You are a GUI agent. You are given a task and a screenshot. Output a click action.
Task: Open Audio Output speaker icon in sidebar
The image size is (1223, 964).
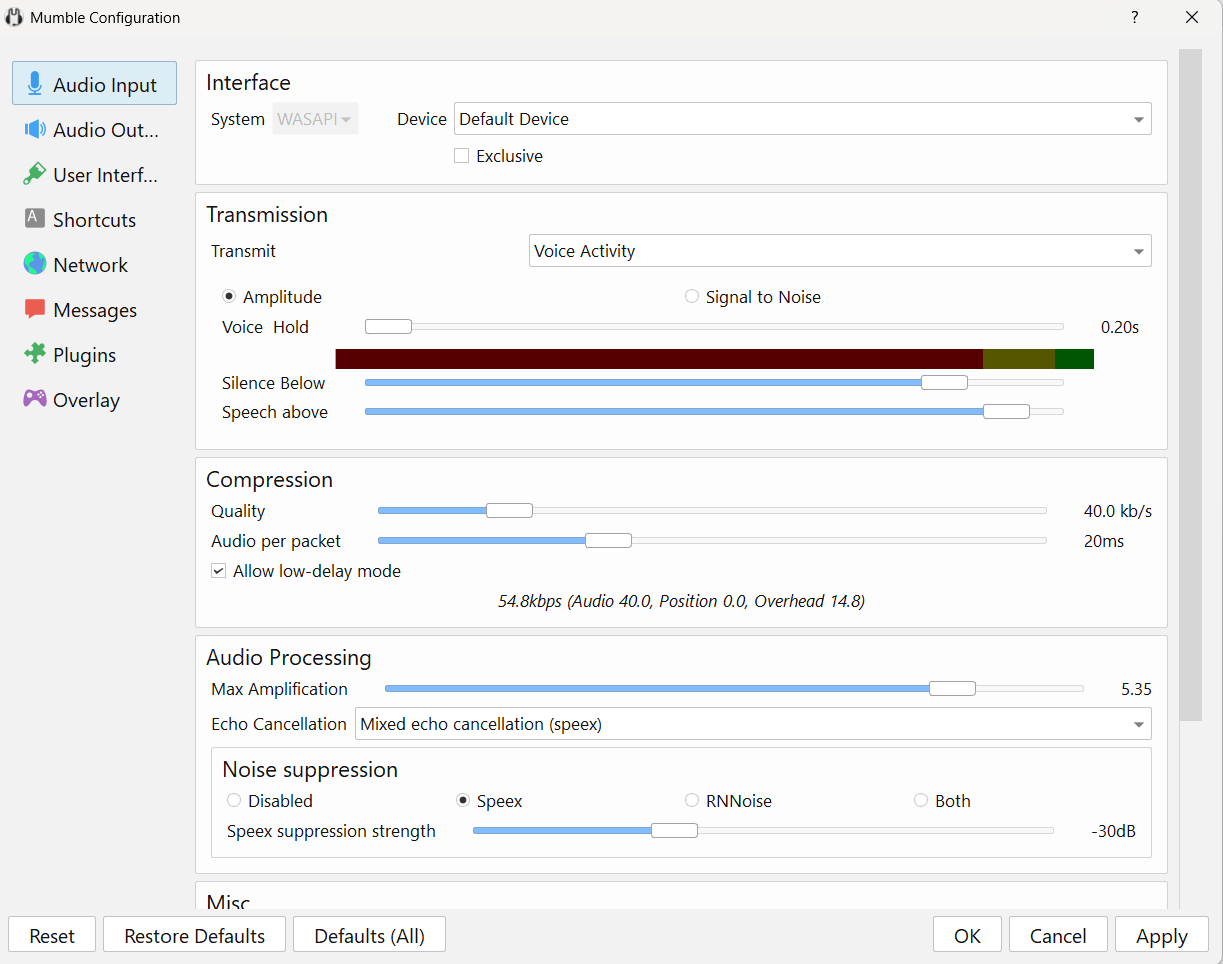[35, 129]
